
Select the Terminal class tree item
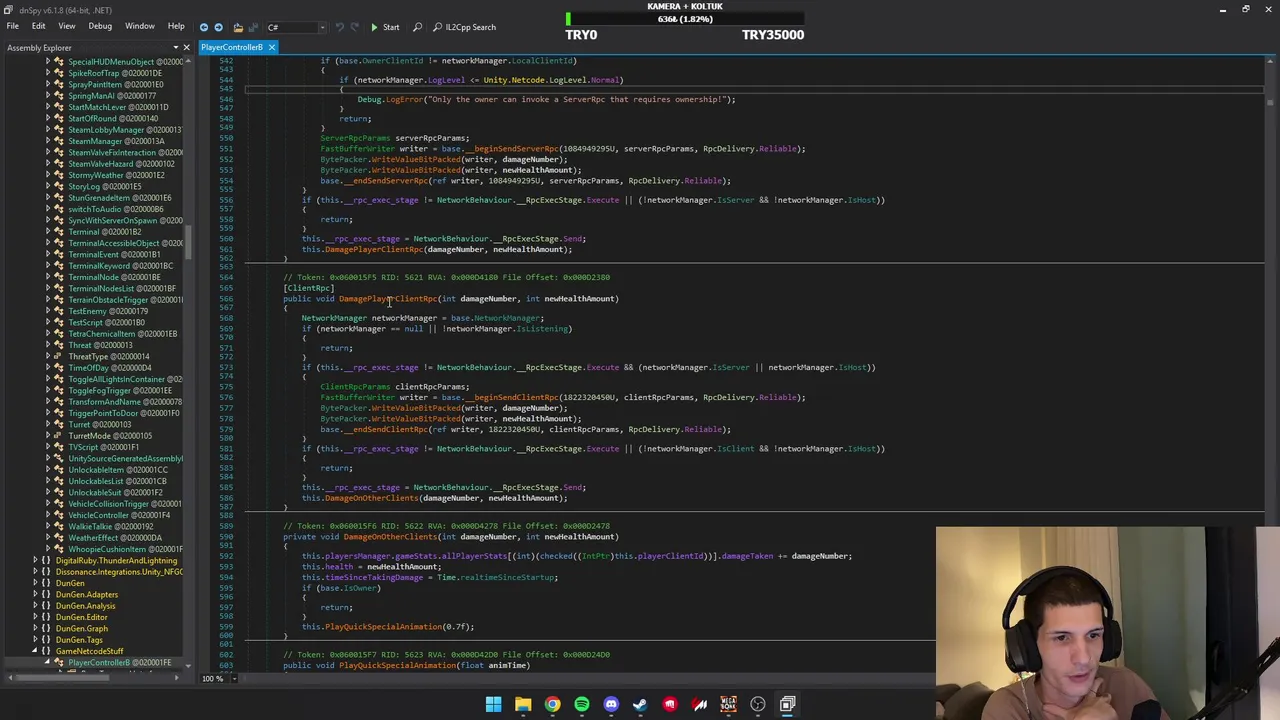104,232
